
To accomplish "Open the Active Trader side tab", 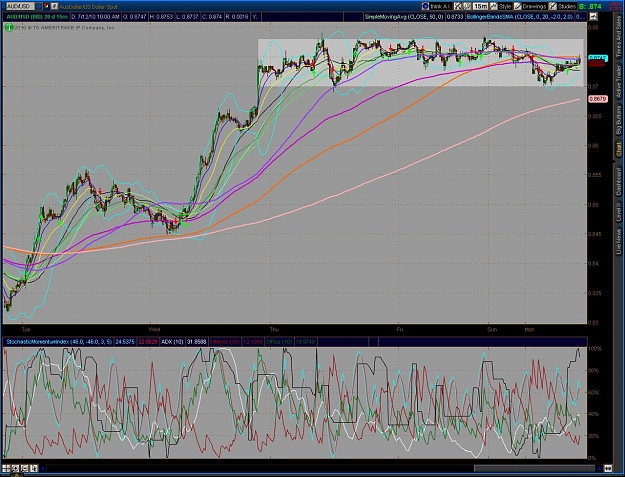I will [x=618, y=82].
